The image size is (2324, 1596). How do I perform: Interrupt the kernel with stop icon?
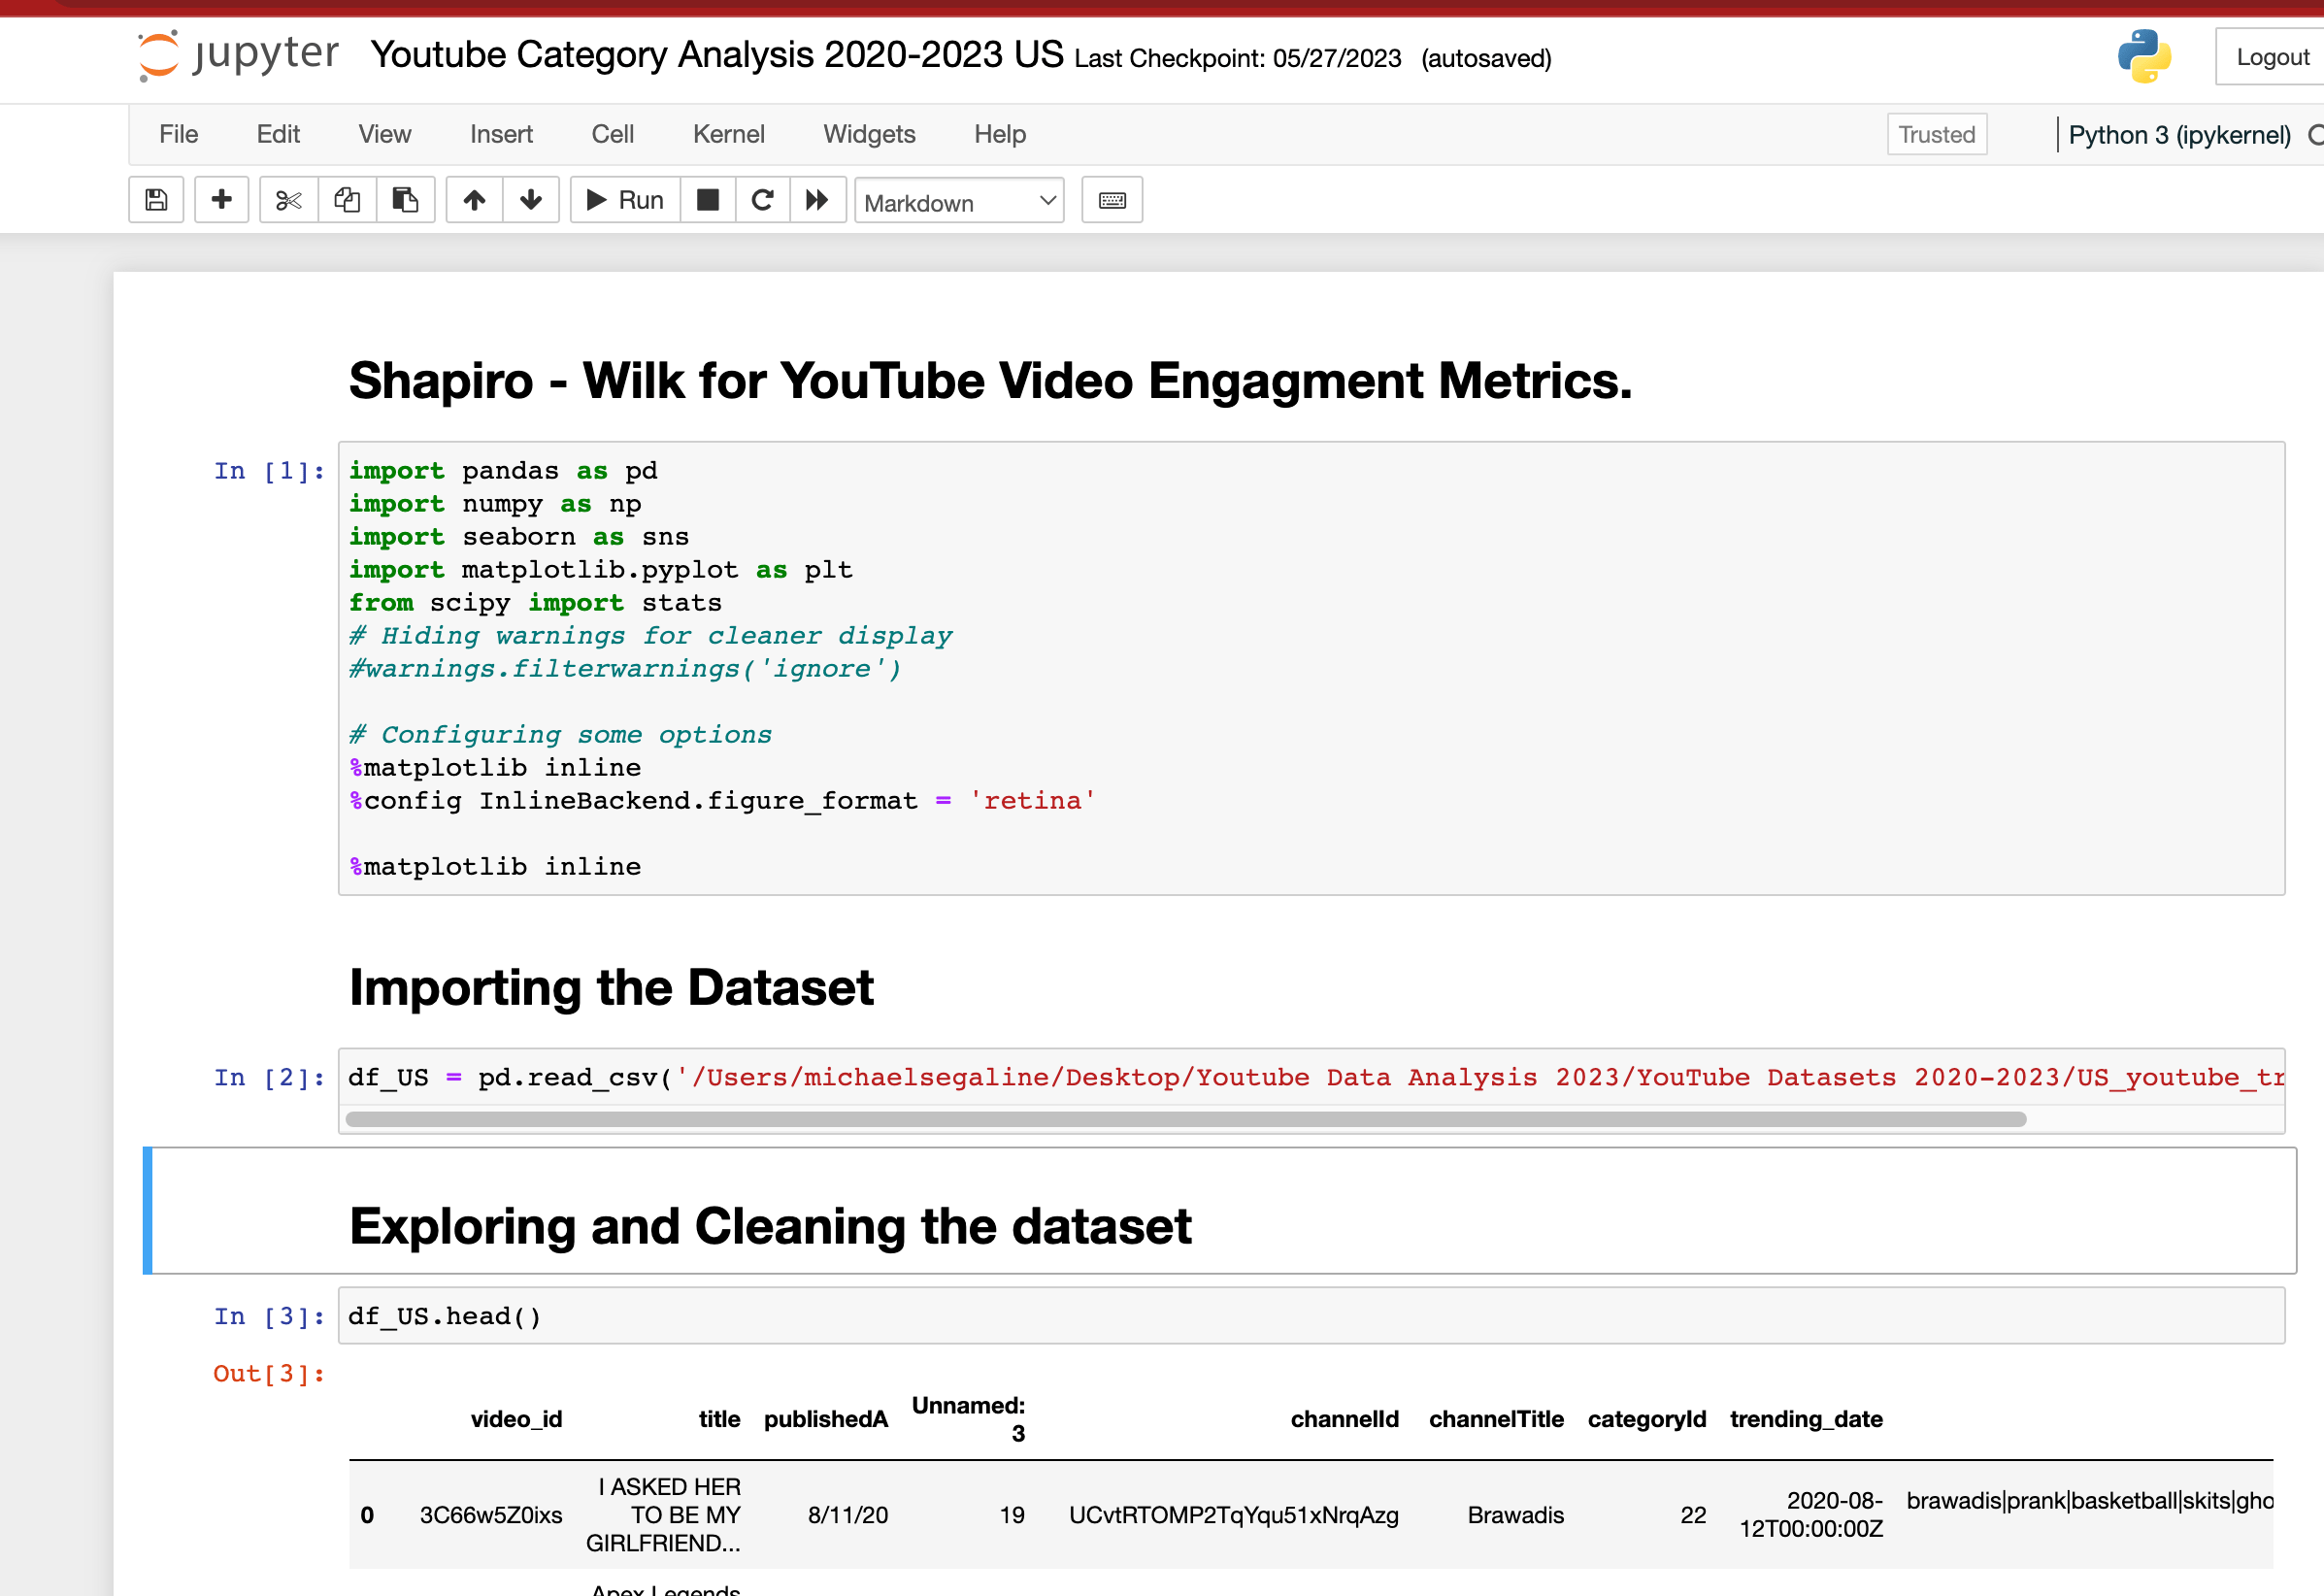tap(708, 200)
